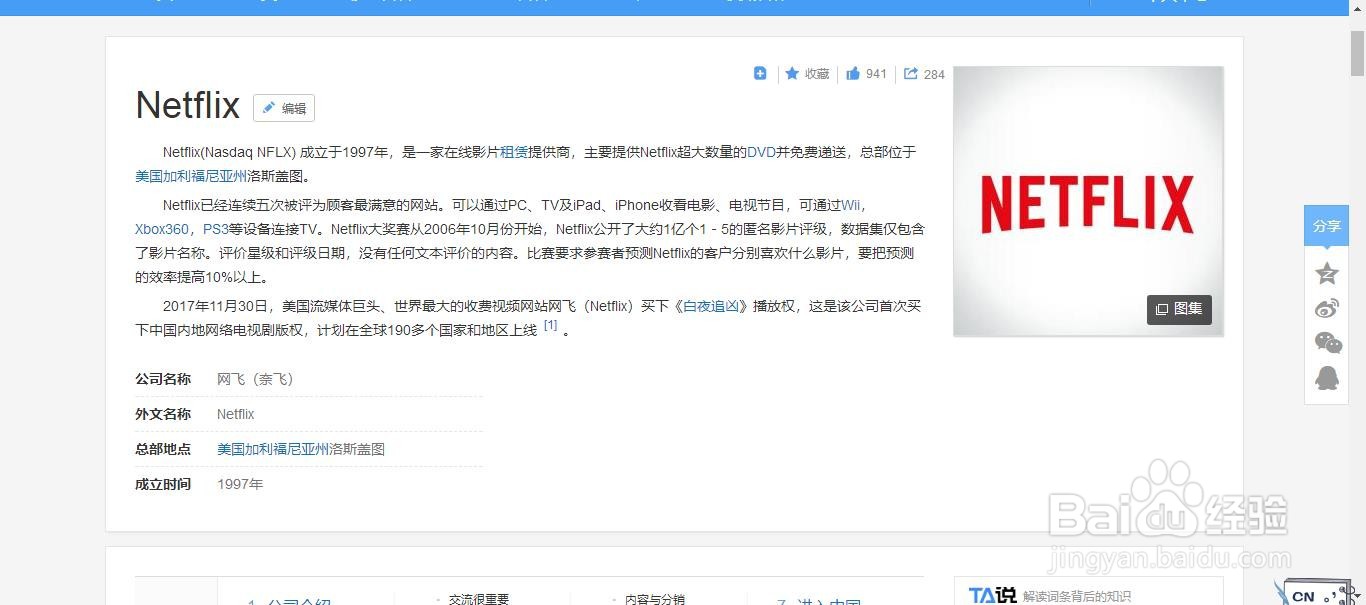Share to QQ penguin icon in sidebar
This screenshot has width=1366, height=605.
[1327, 378]
